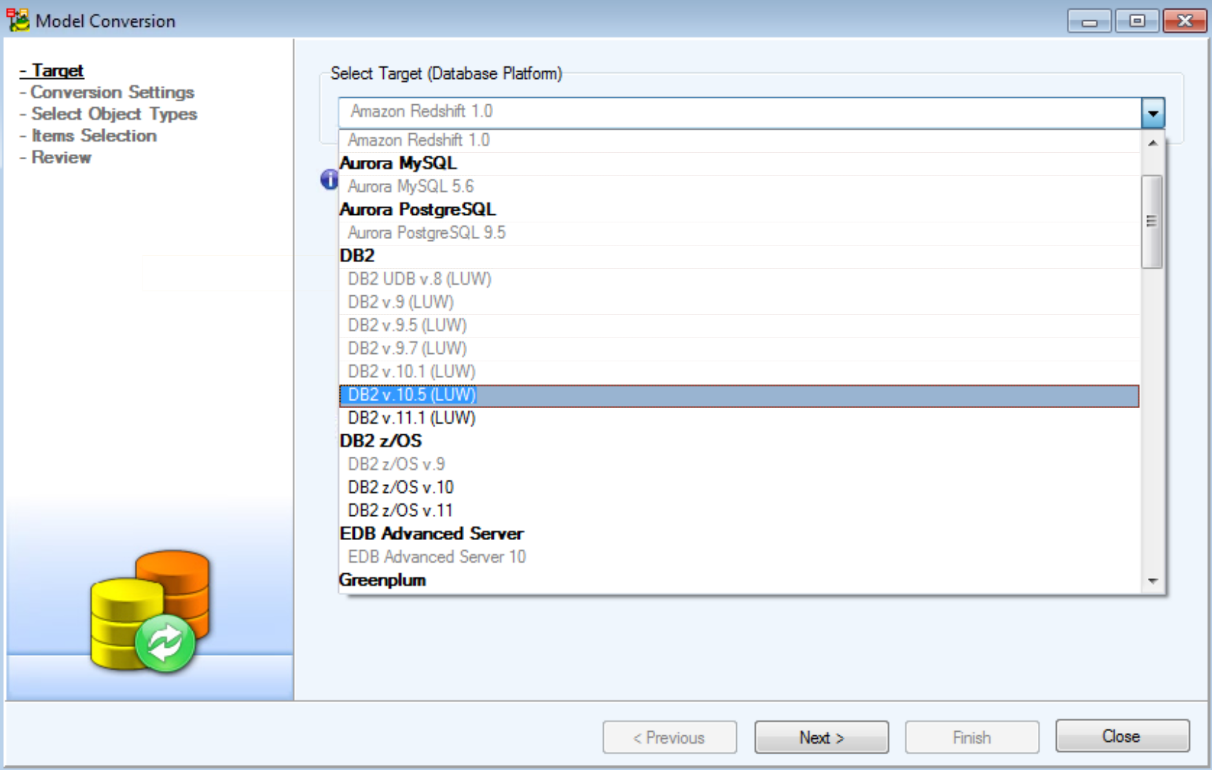Click the DB2 group header
The width and height of the screenshot is (1212, 770).
pos(740,256)
